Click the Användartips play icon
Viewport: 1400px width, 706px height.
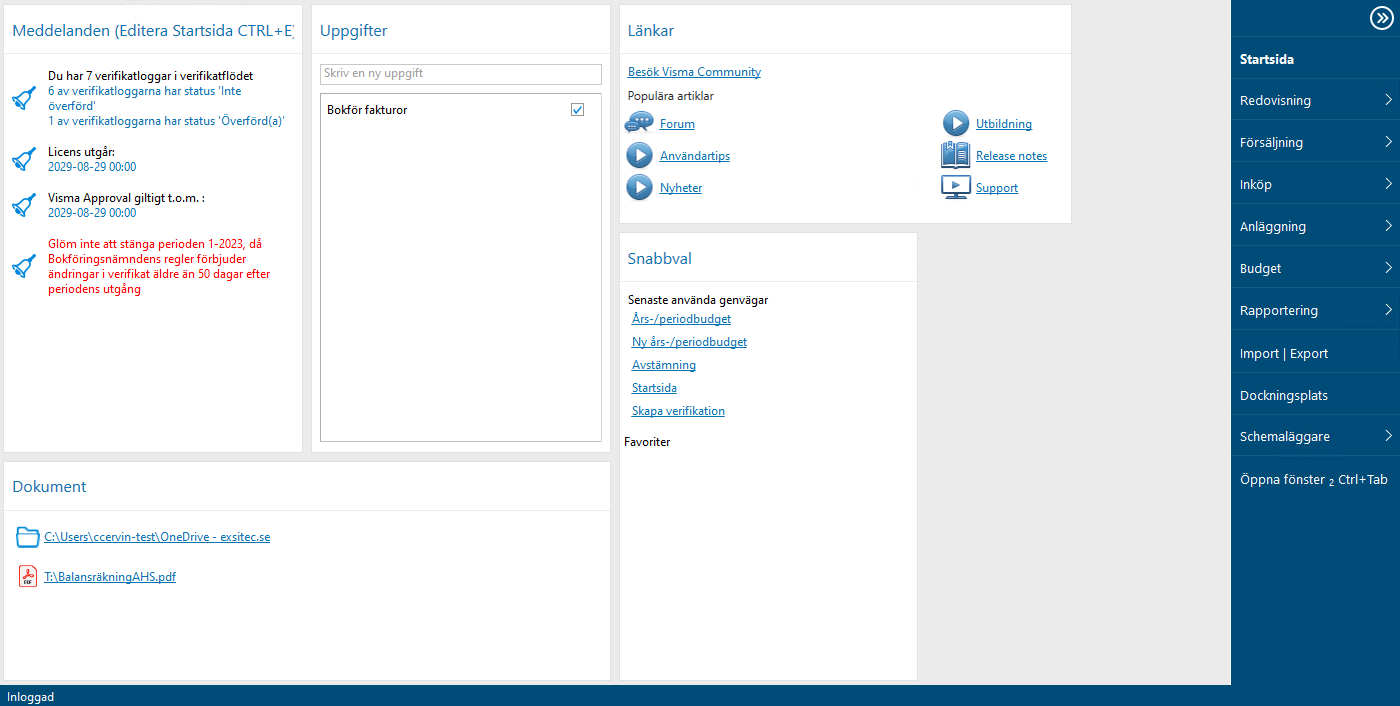(x=639, y=156)
